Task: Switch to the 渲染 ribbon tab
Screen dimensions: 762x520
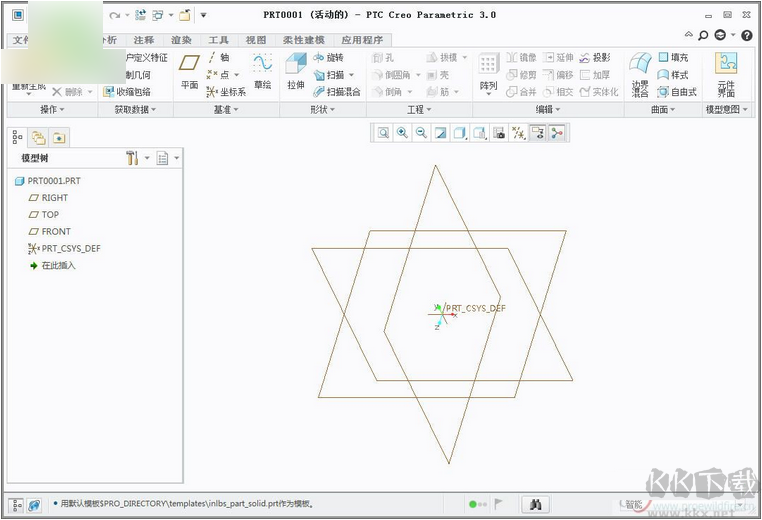Action: (181, 40)
